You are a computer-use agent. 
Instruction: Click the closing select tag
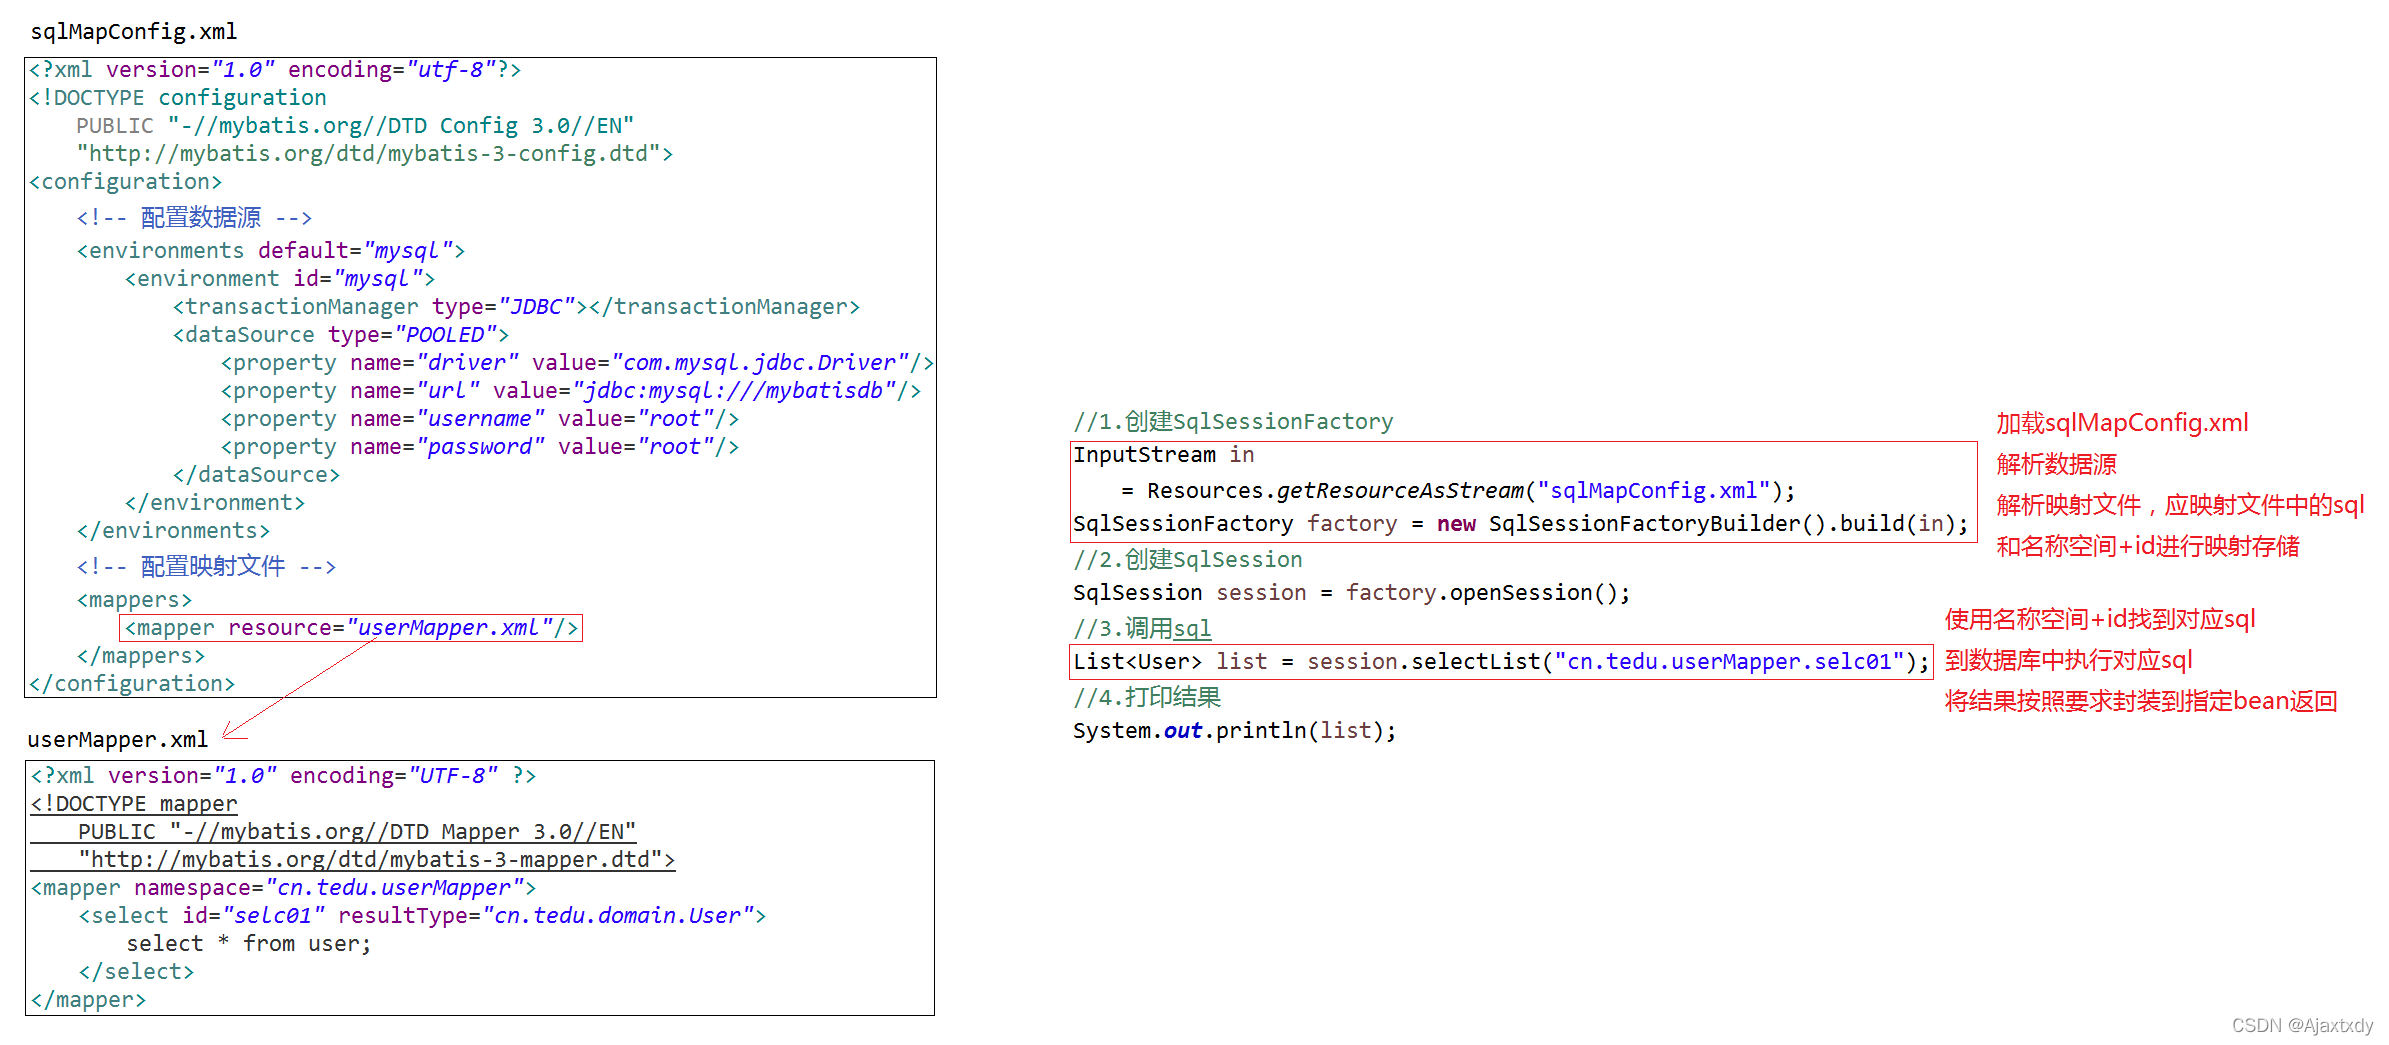tap(137, 972)
